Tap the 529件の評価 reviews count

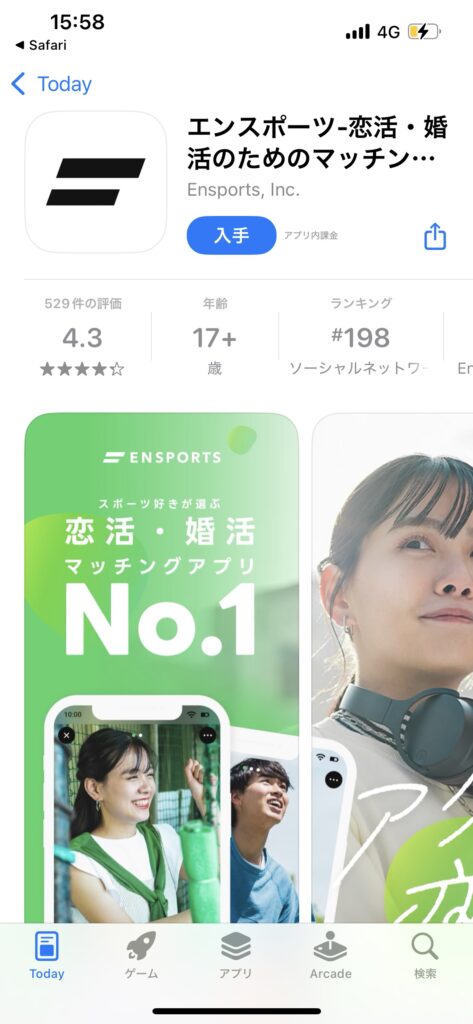point(83,304)
